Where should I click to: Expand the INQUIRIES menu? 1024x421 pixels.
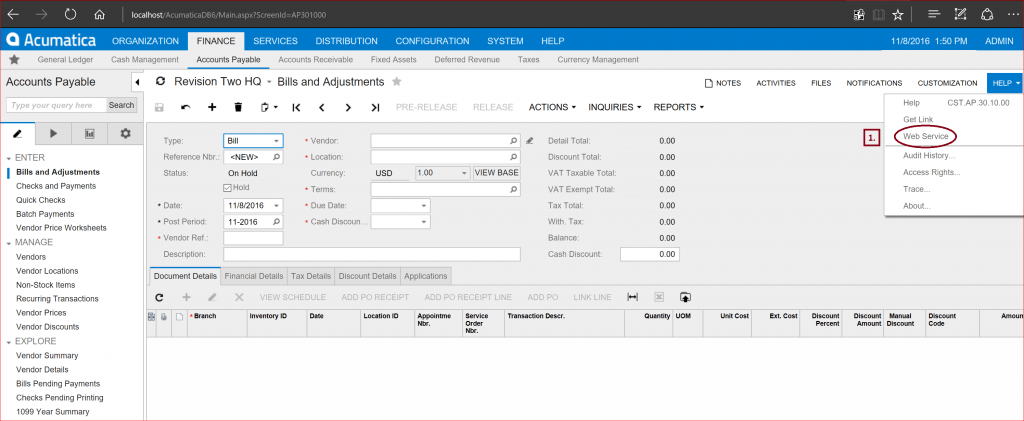615,107
